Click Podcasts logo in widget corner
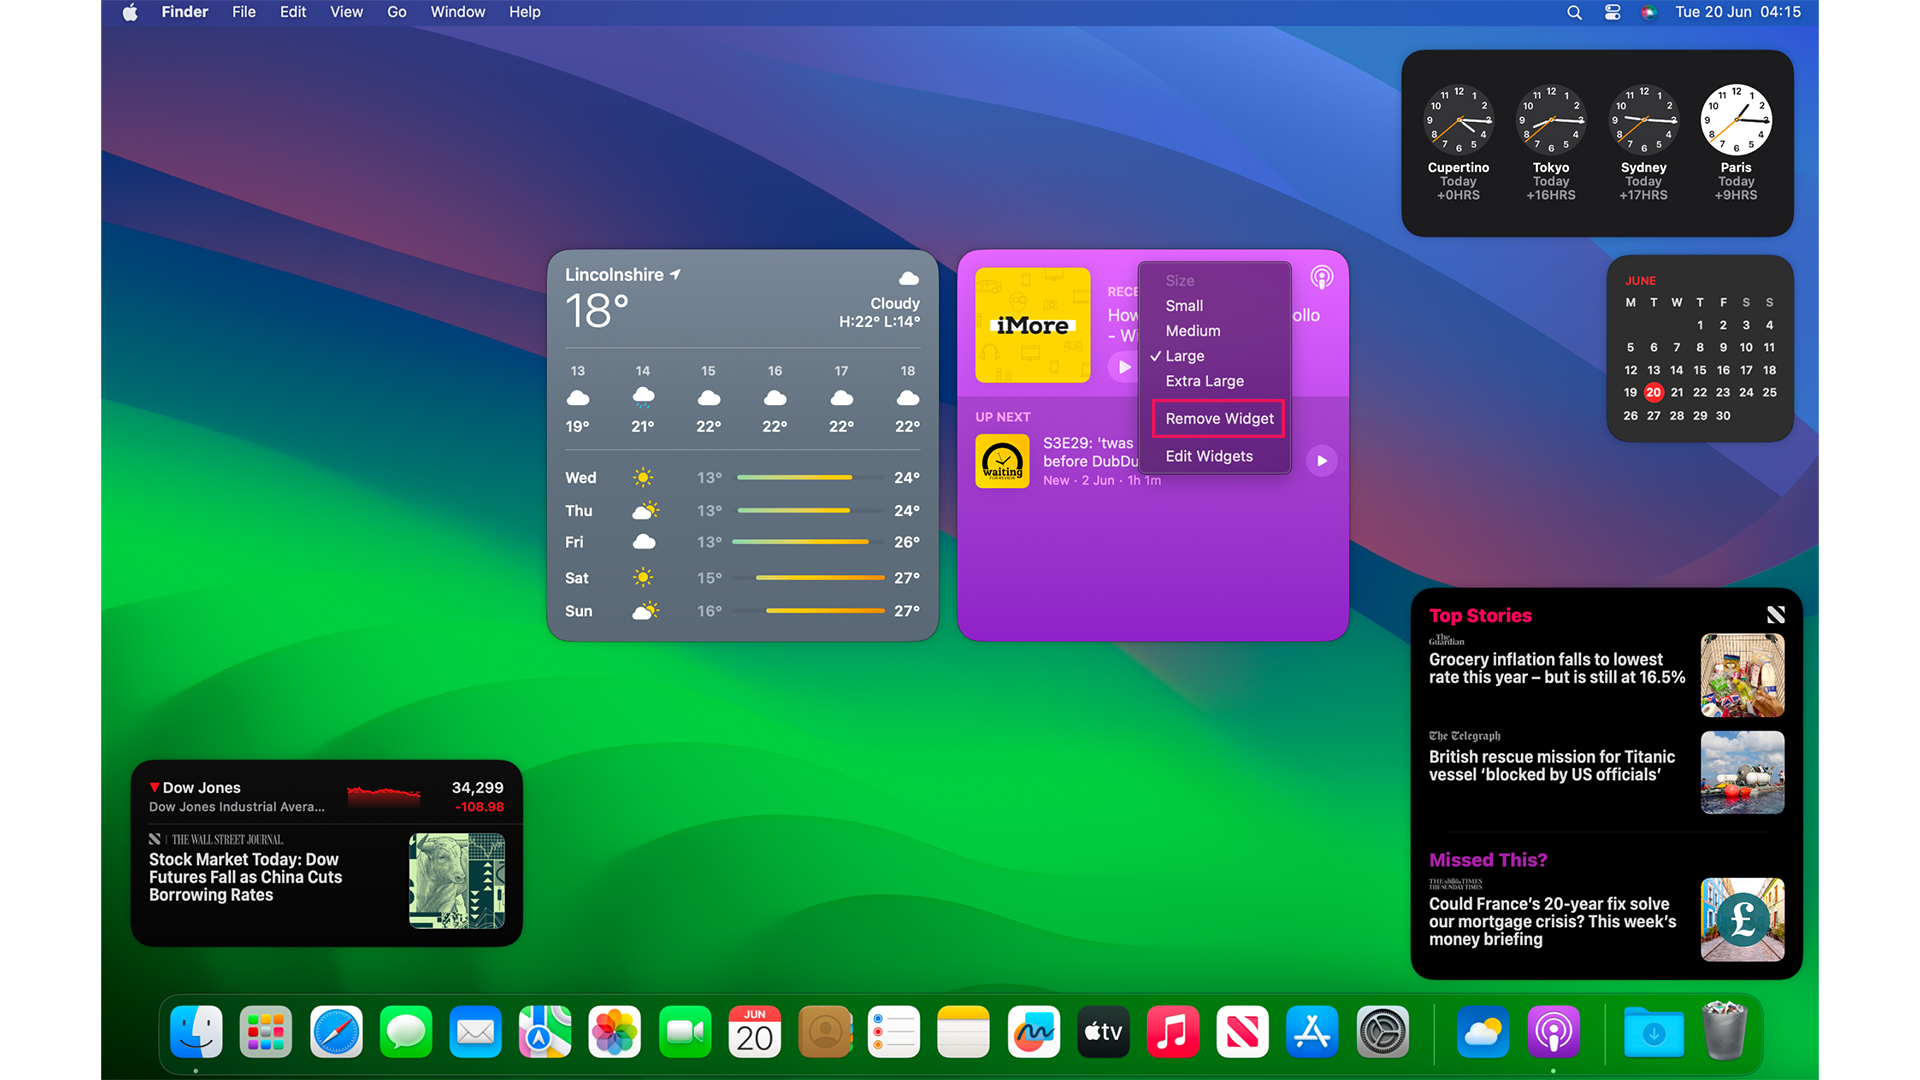 click(1322, 277)
